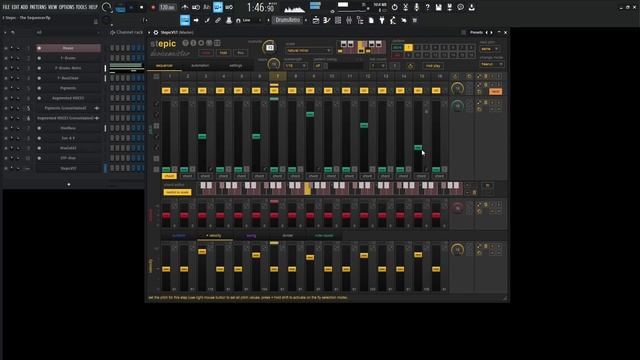Click the microphone recording icon in top toolbar
640x360 pixels.
pyautogui.click(x=416, y=7)
